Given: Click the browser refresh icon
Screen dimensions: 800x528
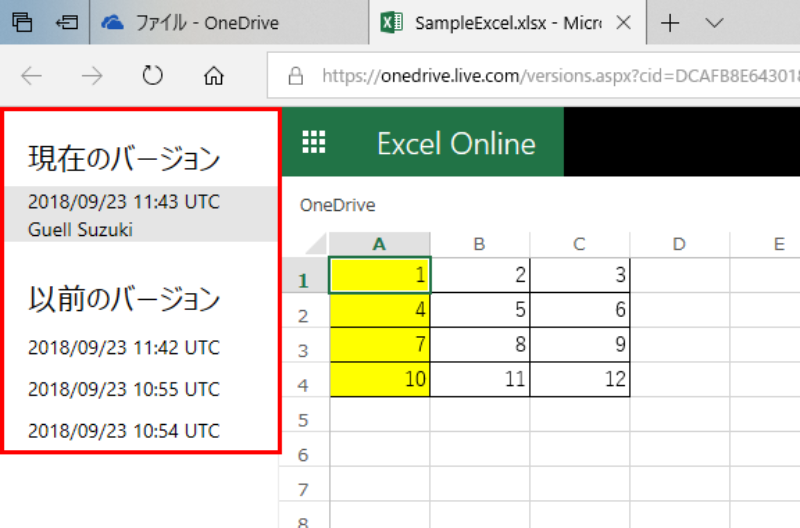Looking at the screenshot, I should coord(152,76).
